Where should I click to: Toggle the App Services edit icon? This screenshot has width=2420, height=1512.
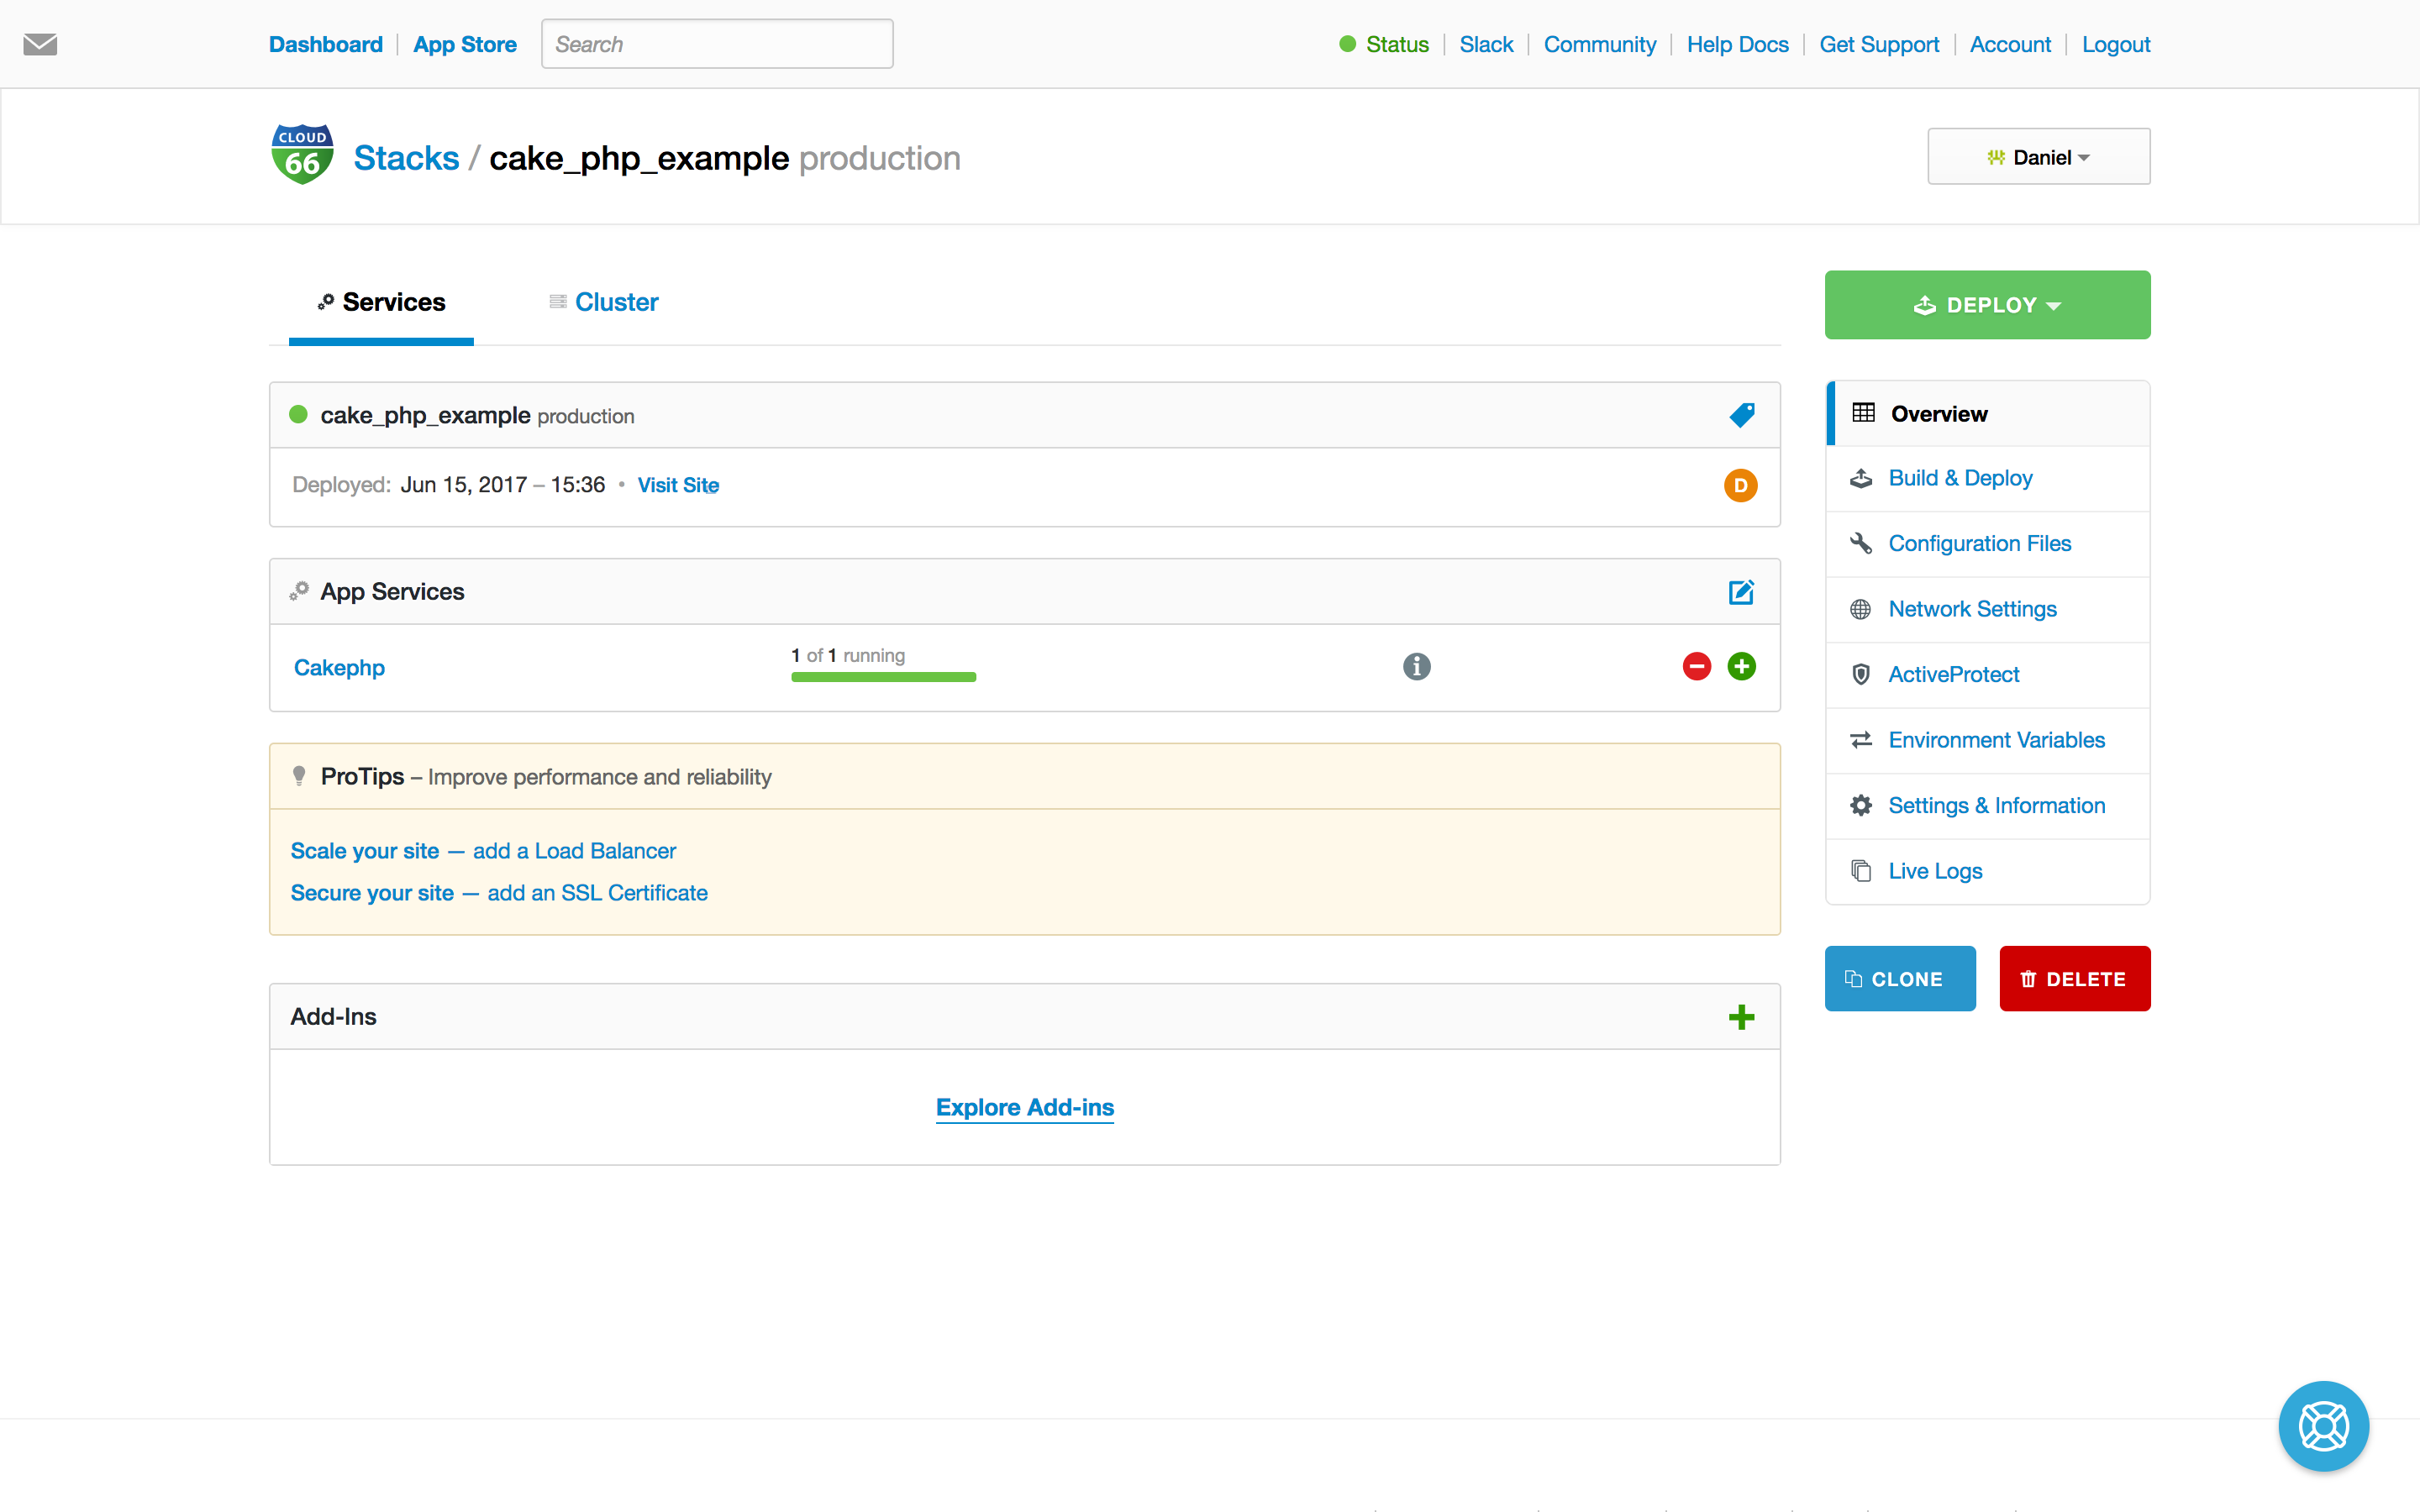click(x=1740, y=591)
